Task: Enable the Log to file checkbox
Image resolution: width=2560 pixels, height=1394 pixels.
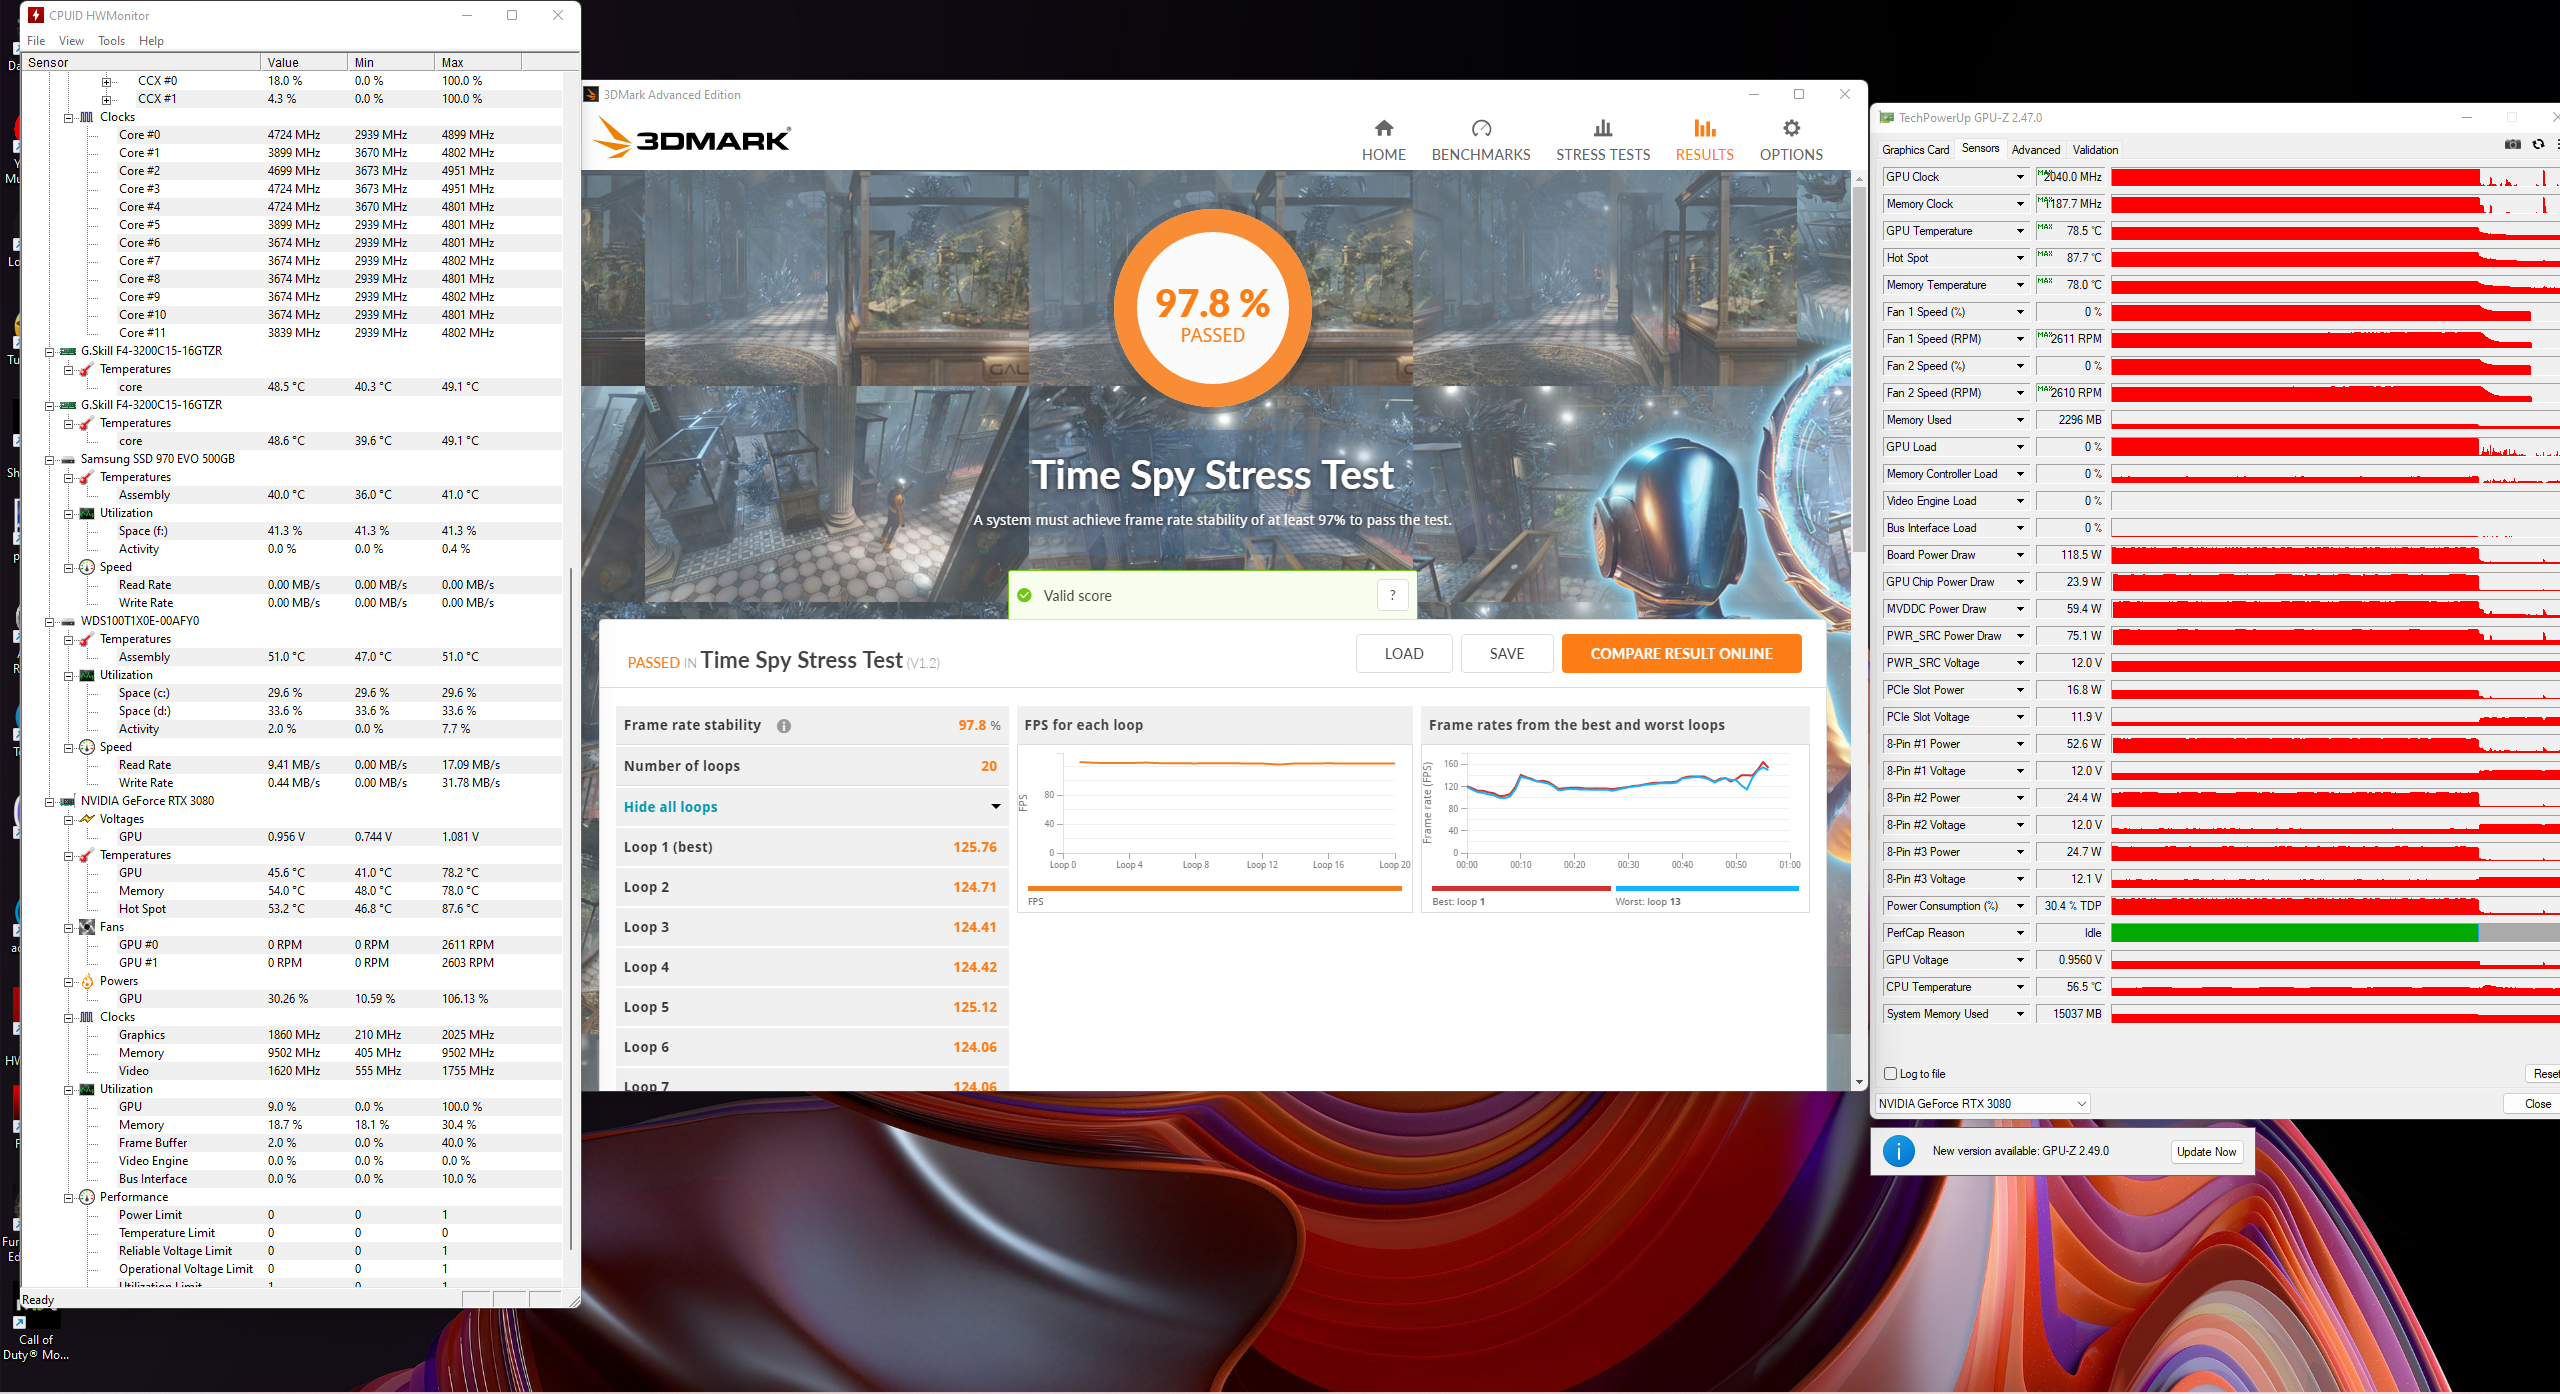Action: (x=1890, y=1073)
